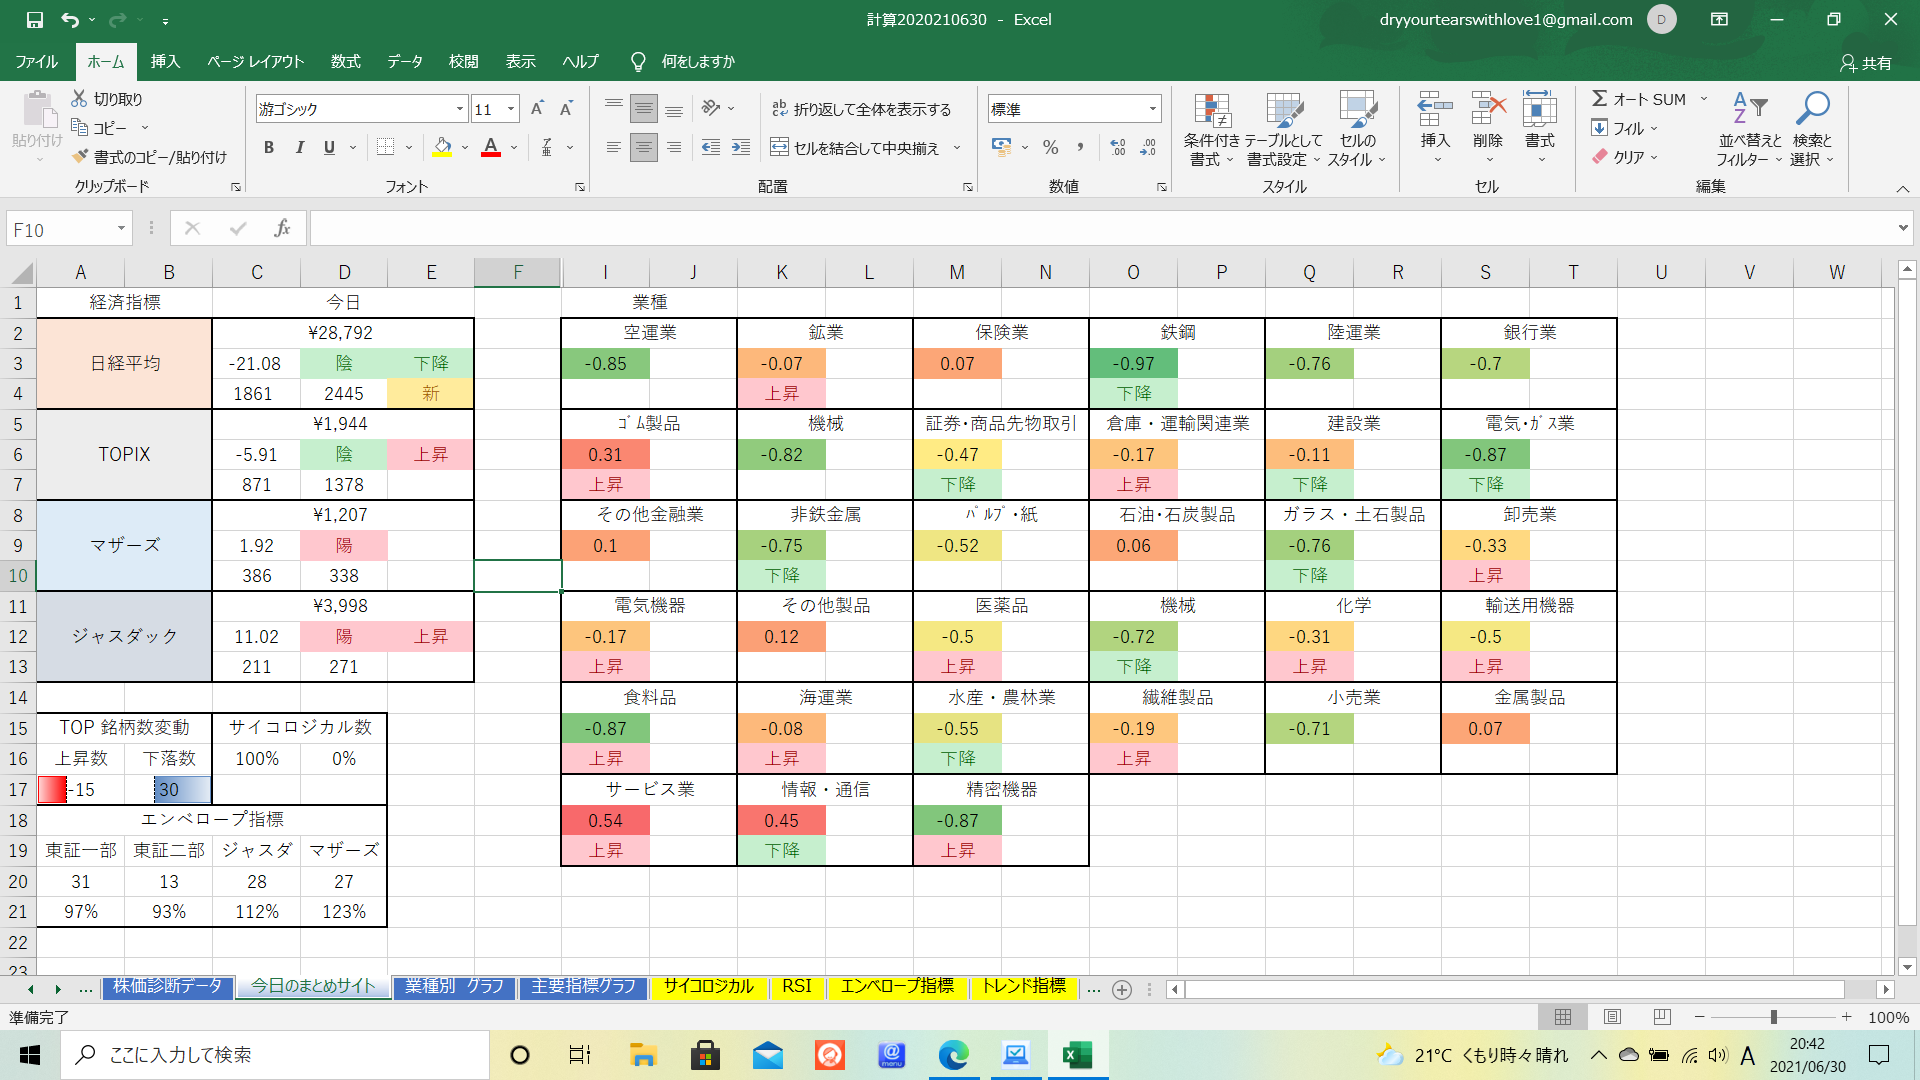Click the AutoSum sigma icon
The height and width of the screenshot is (1080, 1920).
1600,98
